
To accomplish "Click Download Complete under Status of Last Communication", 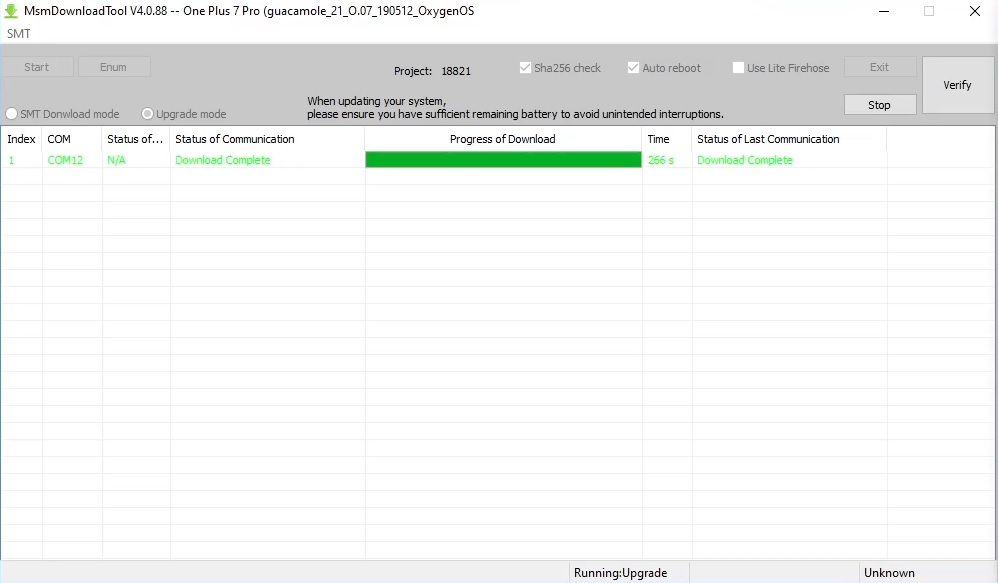I will coord(745,160).
